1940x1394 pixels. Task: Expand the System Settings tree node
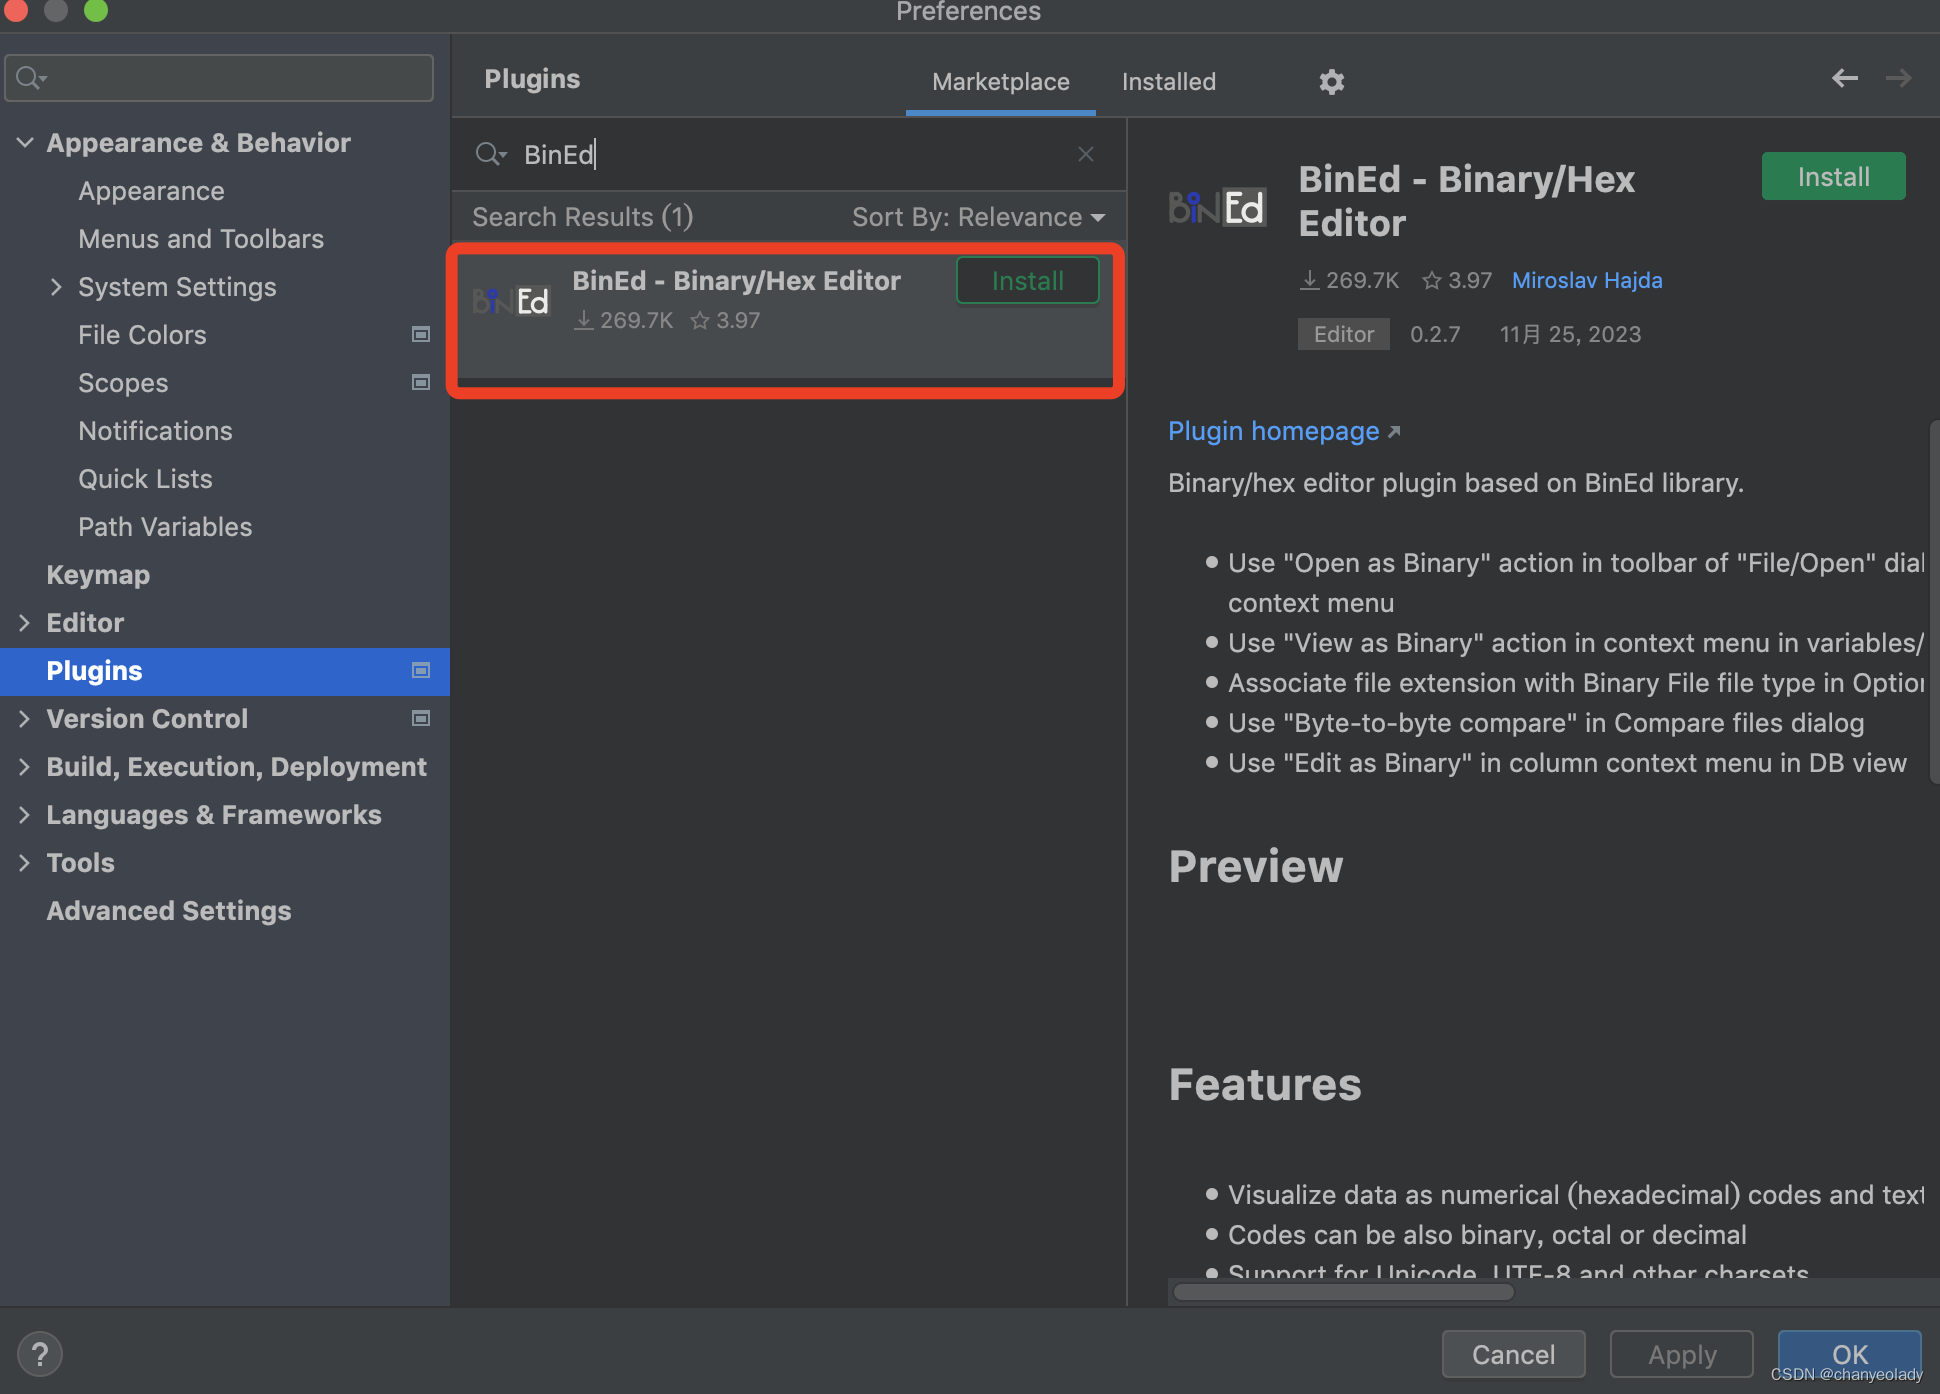[x=56, y=287]
